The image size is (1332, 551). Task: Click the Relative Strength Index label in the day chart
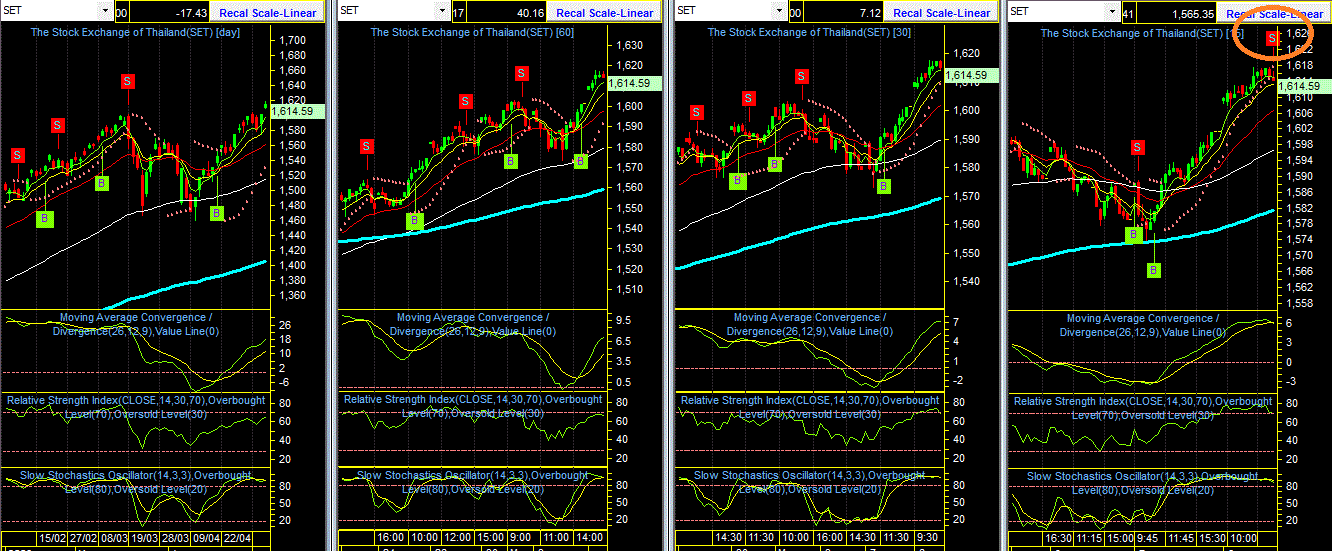tap(136, 406)
